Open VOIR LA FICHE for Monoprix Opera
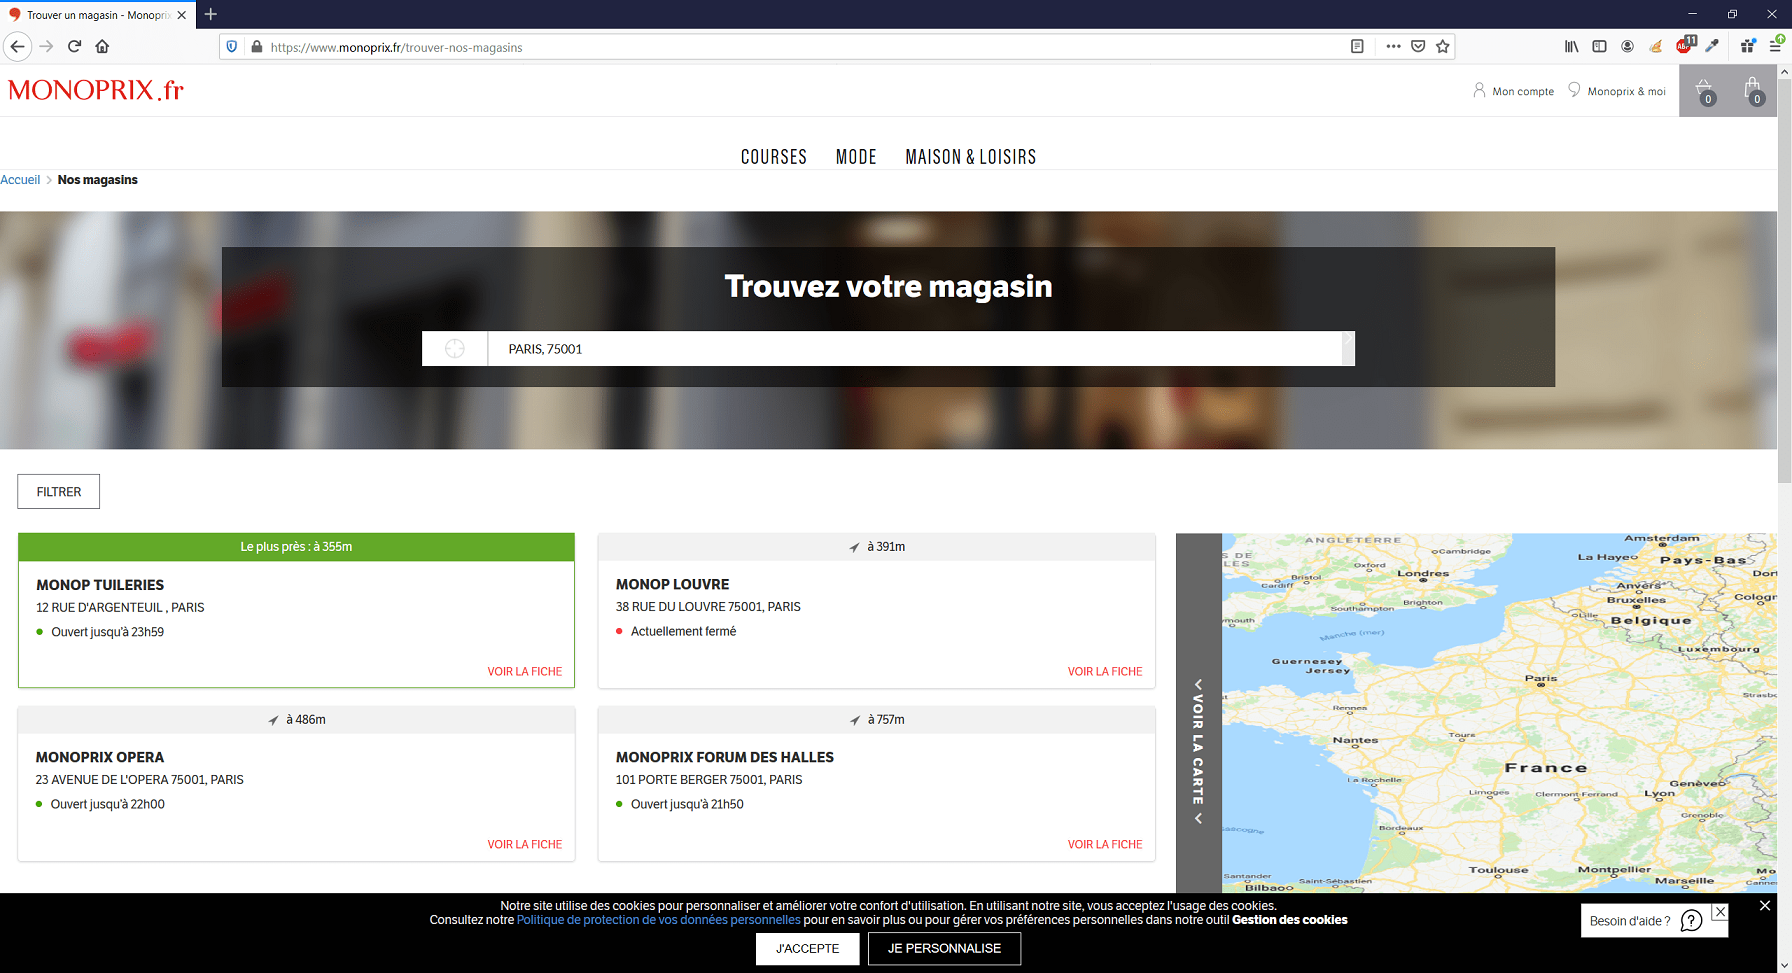 tap(525, 845)
